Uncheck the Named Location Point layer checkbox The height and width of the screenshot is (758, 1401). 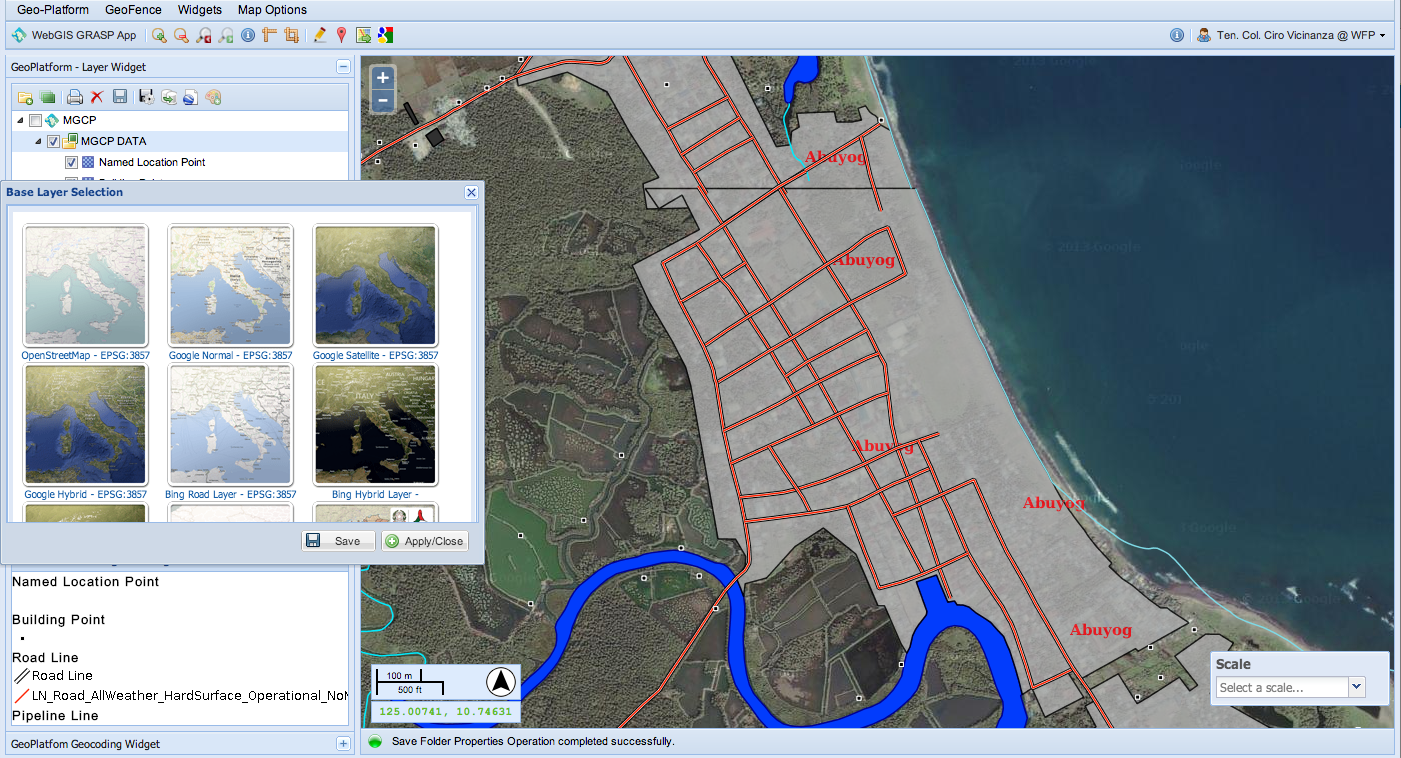72,163
